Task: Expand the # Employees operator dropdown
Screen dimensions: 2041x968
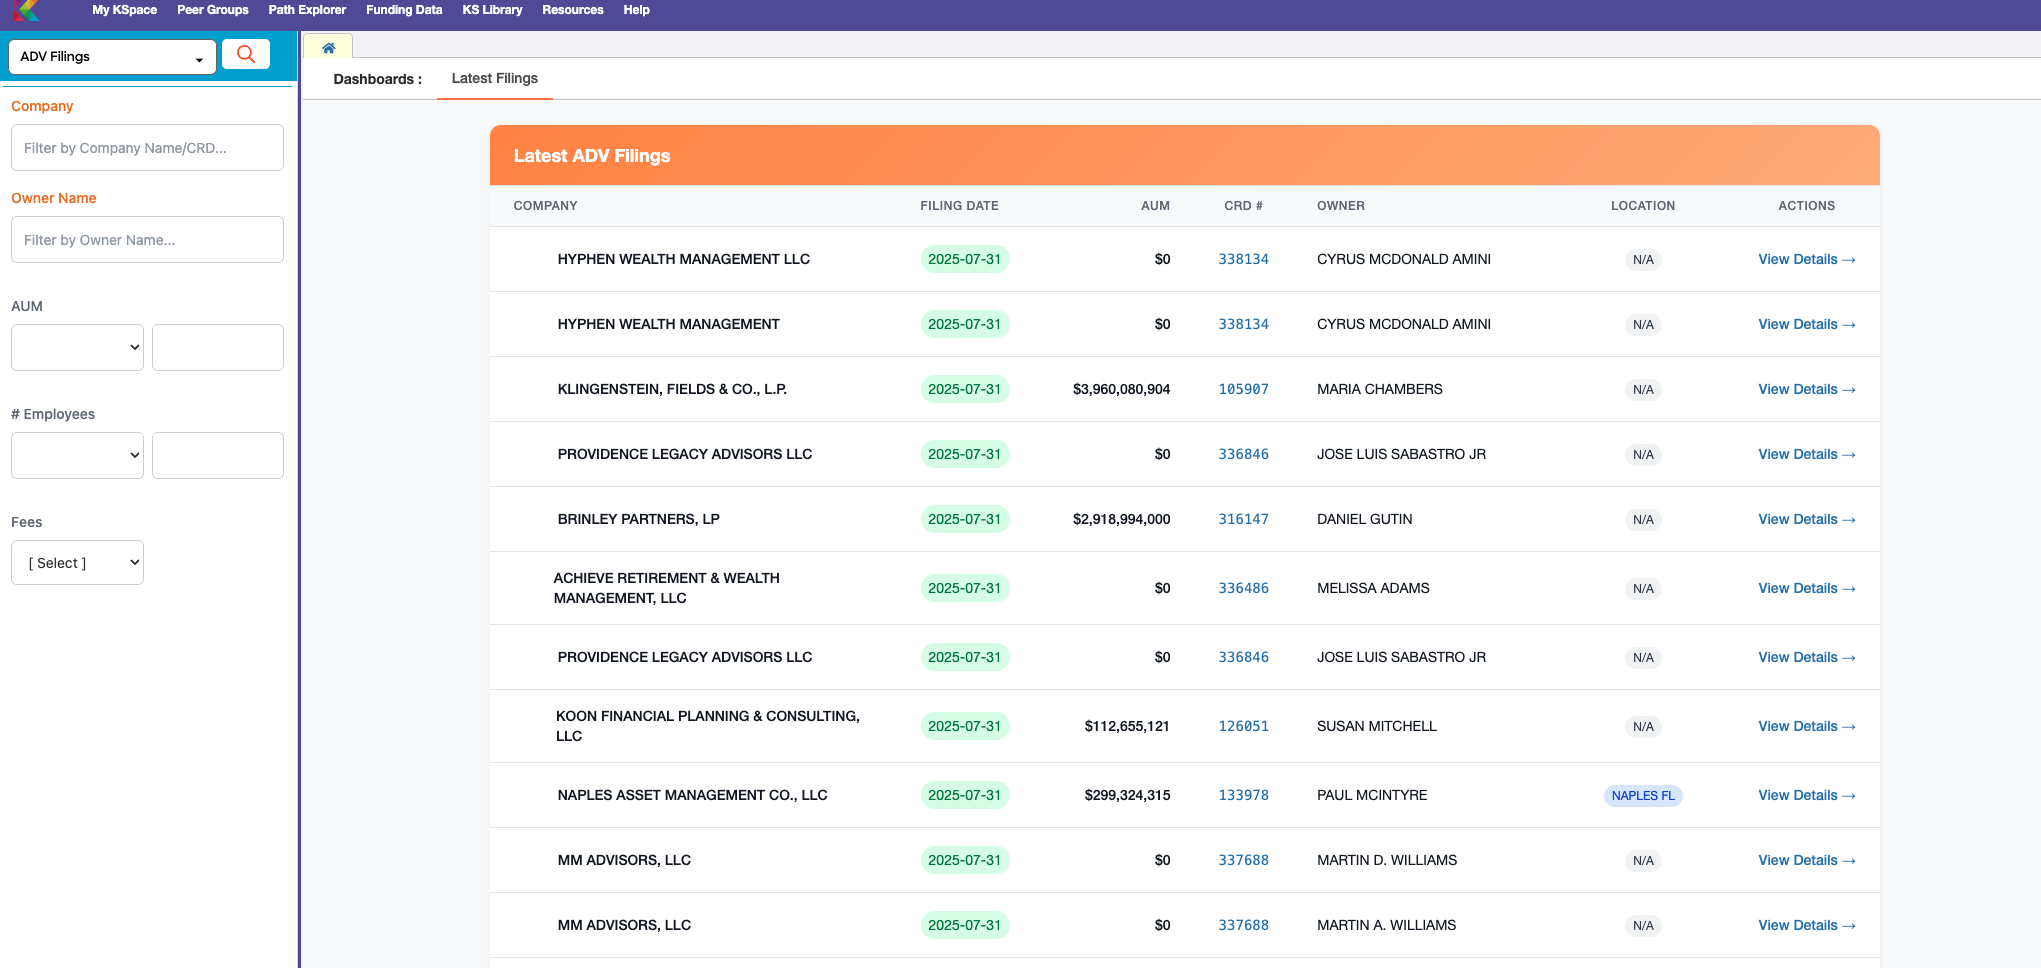Action: tap(77, 455)
